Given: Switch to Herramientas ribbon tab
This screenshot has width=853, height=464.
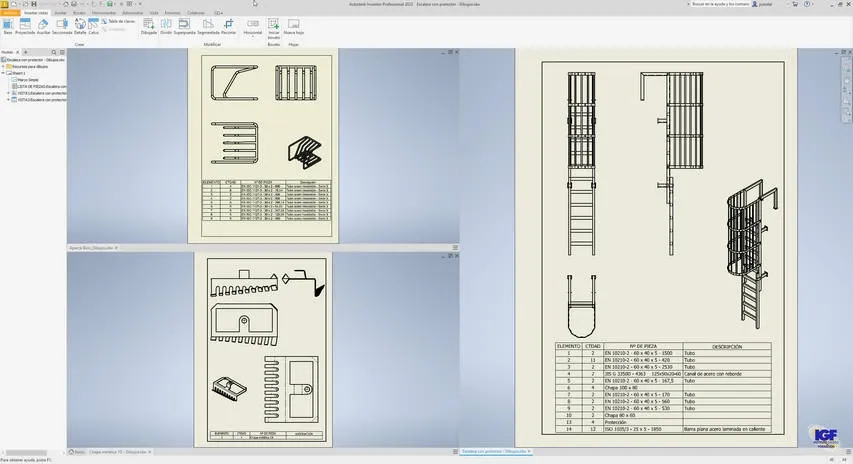Looking at the screenshot, I should (x=104, y=13).
